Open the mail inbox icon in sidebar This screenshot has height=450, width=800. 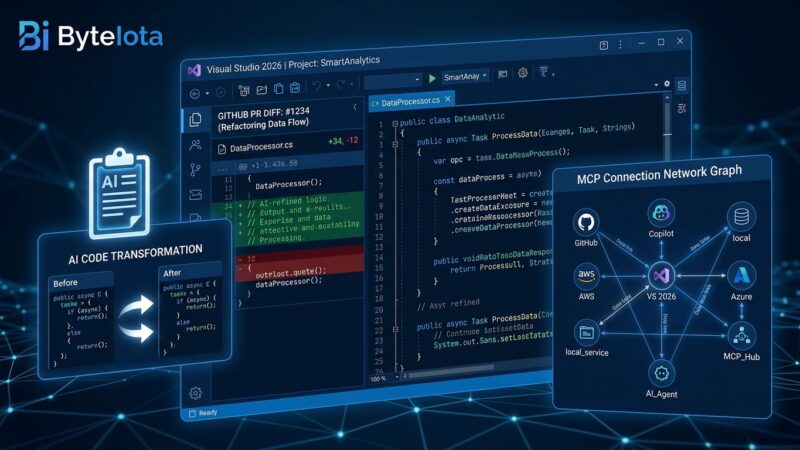pyautogui.click(x=195, y=194)
